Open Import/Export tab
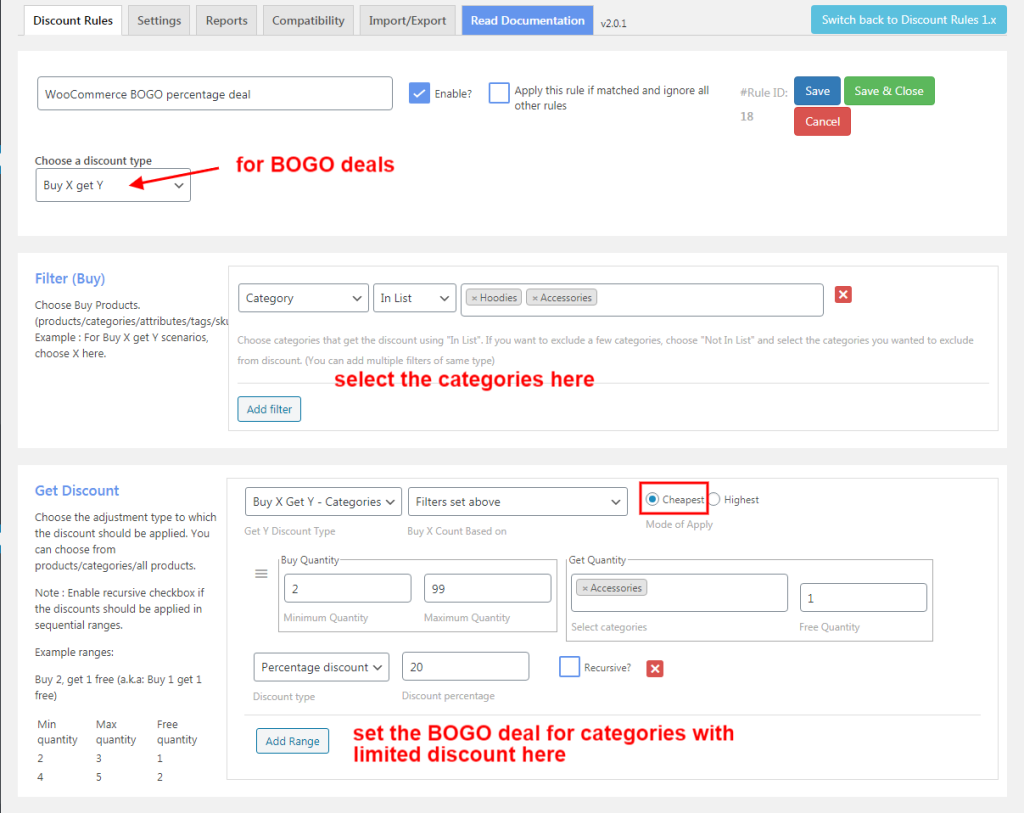This screenshot has width=1024, height=813. pos(408,20)
